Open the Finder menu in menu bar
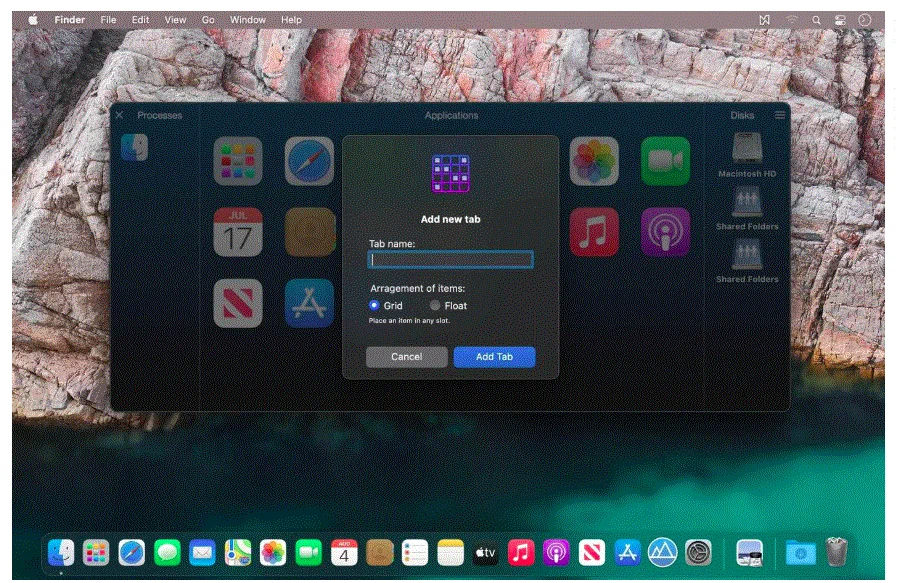The width and height of the screenshot is (899, 583). point(70,19)
